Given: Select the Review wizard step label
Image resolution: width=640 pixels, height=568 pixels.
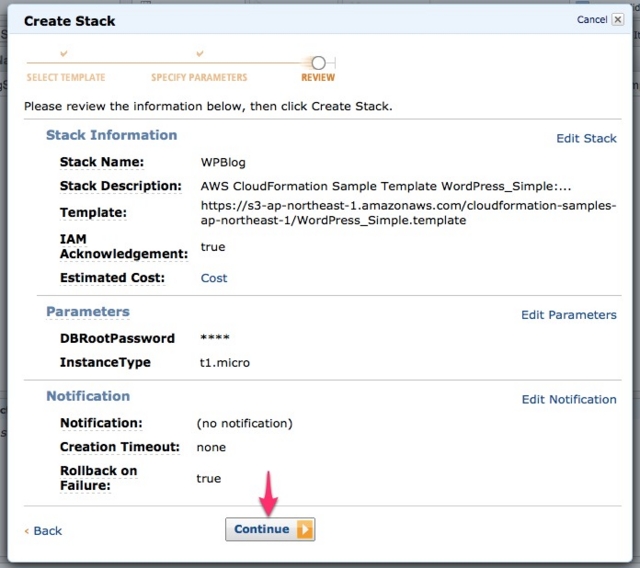Looking at the screenshot, I should click(x=318, y=77).
